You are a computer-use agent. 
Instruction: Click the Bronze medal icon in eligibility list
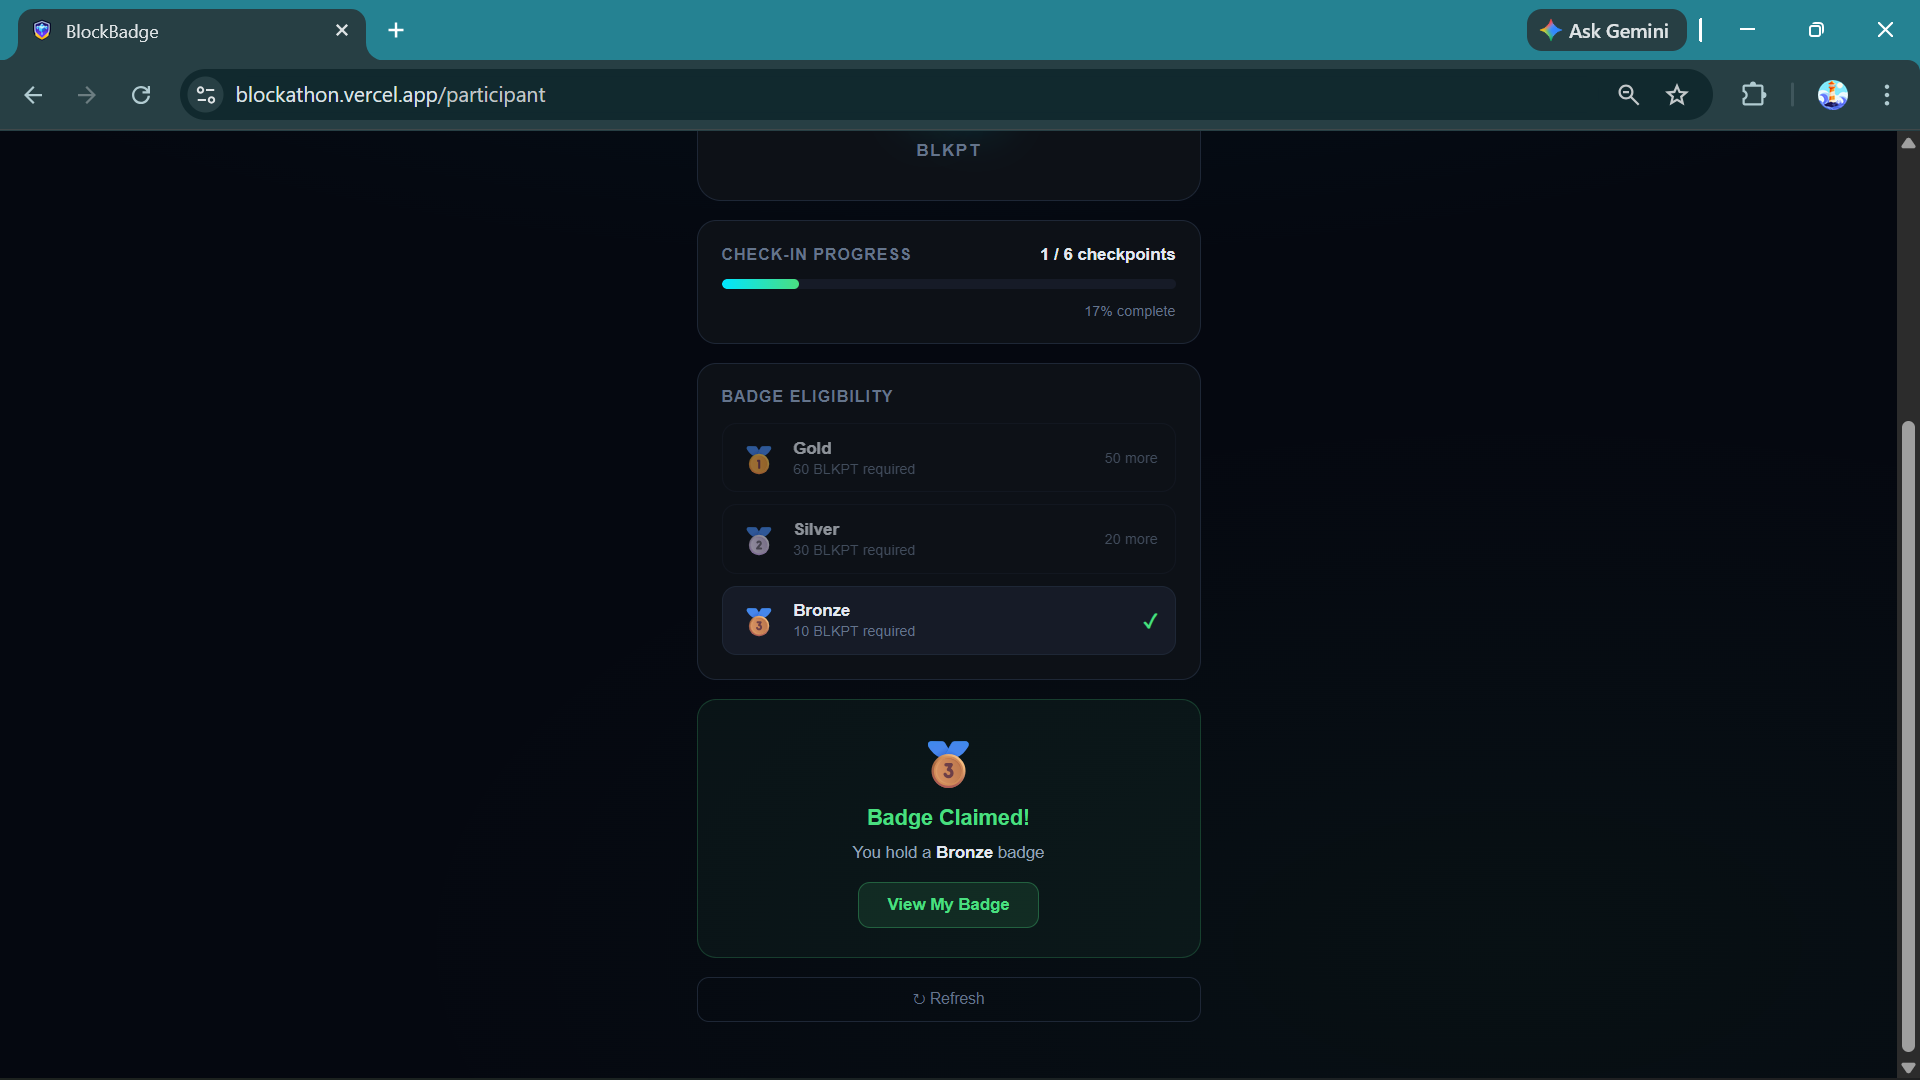point(759,621)
